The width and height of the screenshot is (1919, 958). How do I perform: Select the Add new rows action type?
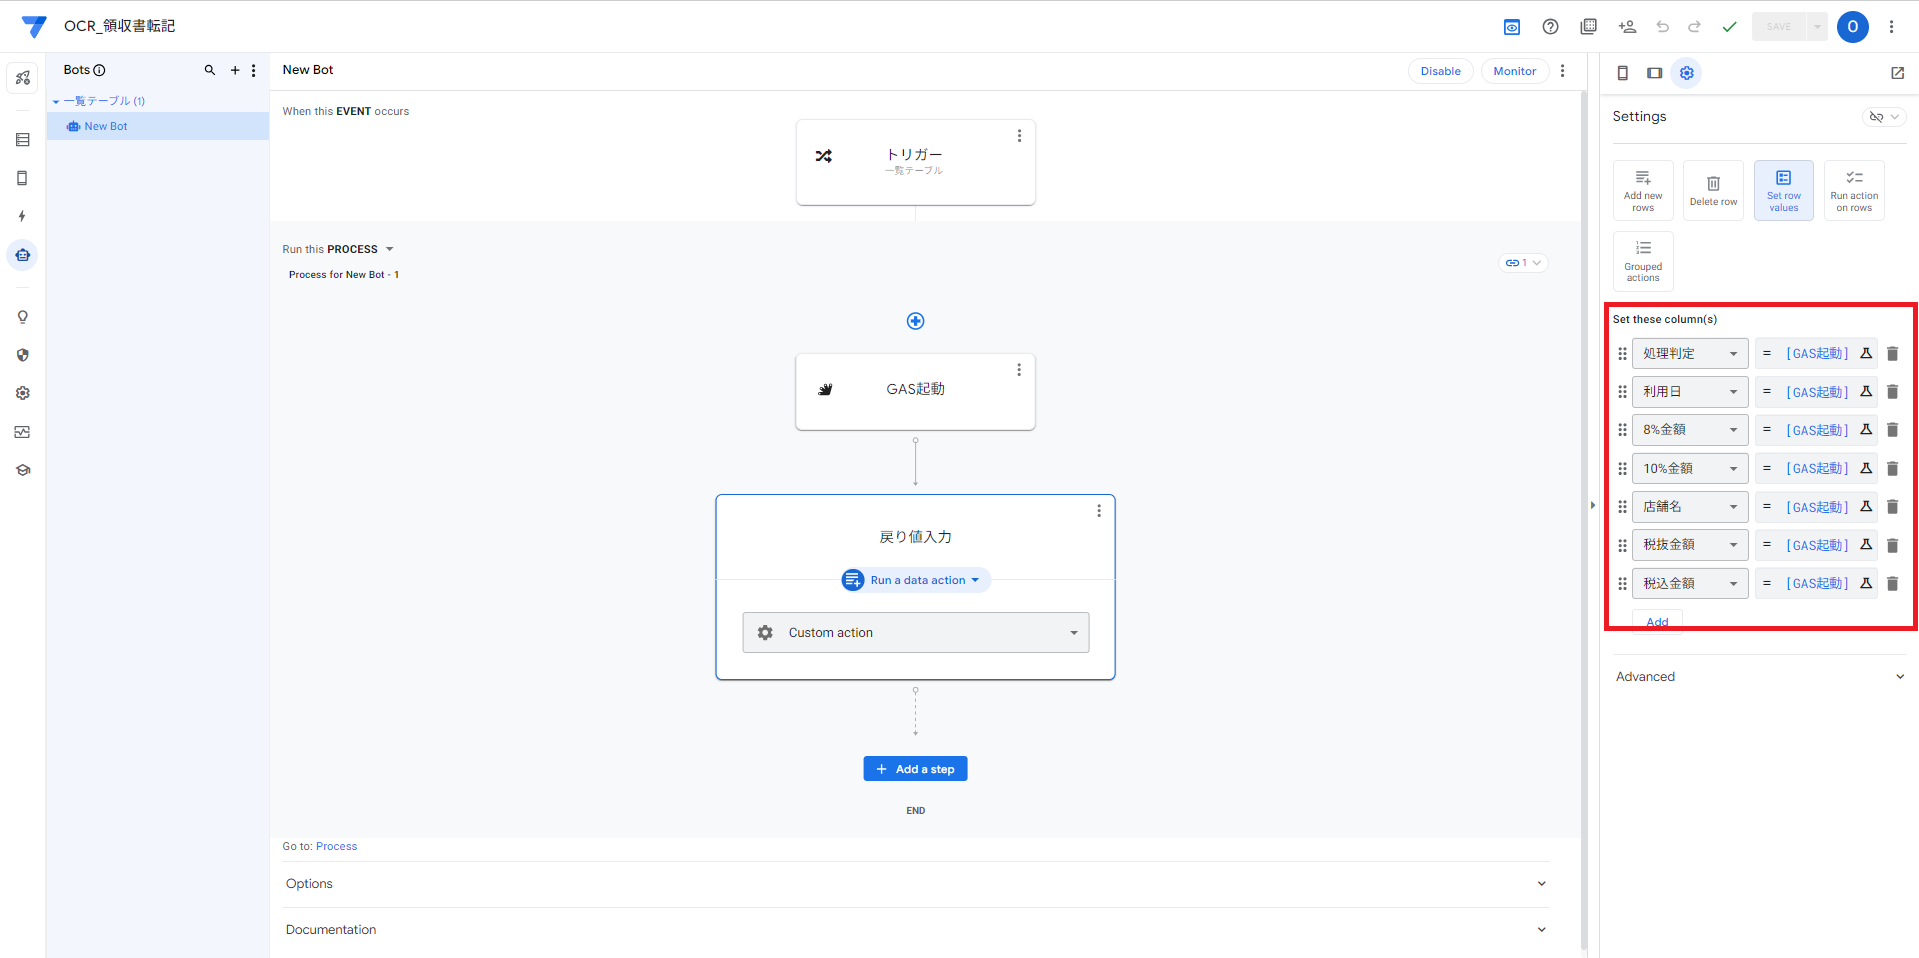coord(1643,191)
